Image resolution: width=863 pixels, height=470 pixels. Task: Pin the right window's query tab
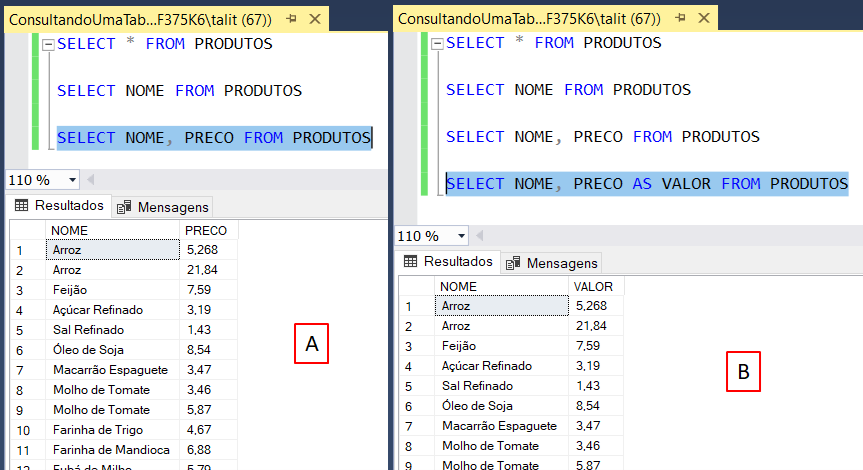[680, 18]
